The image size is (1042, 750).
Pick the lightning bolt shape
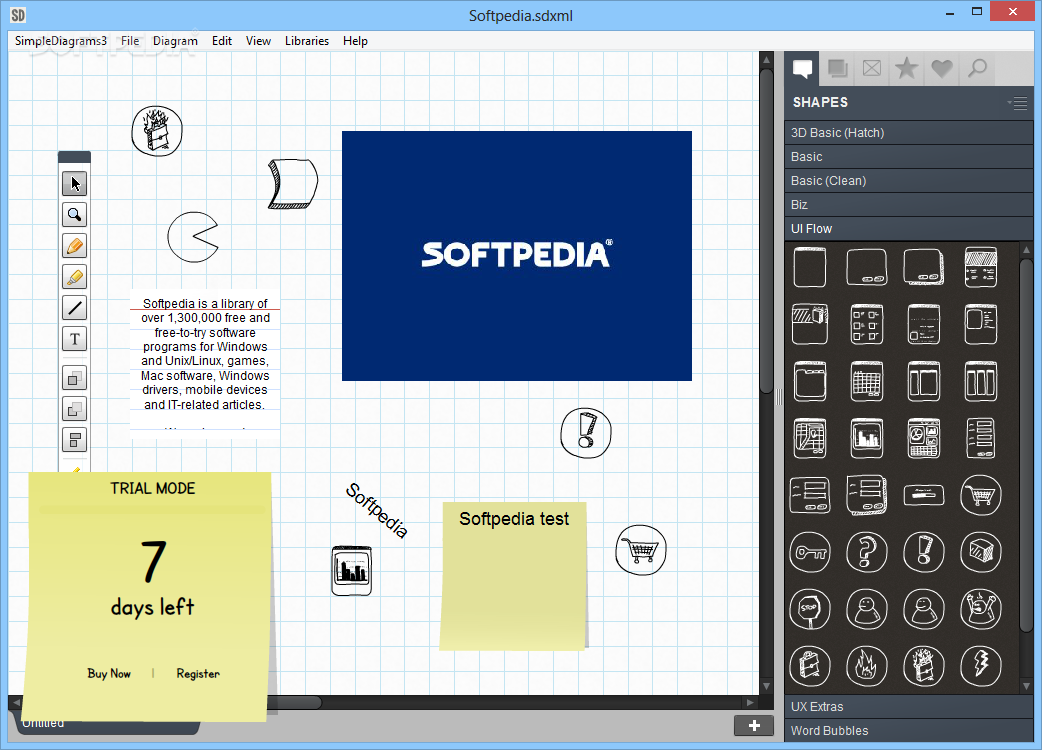(981, 666)
